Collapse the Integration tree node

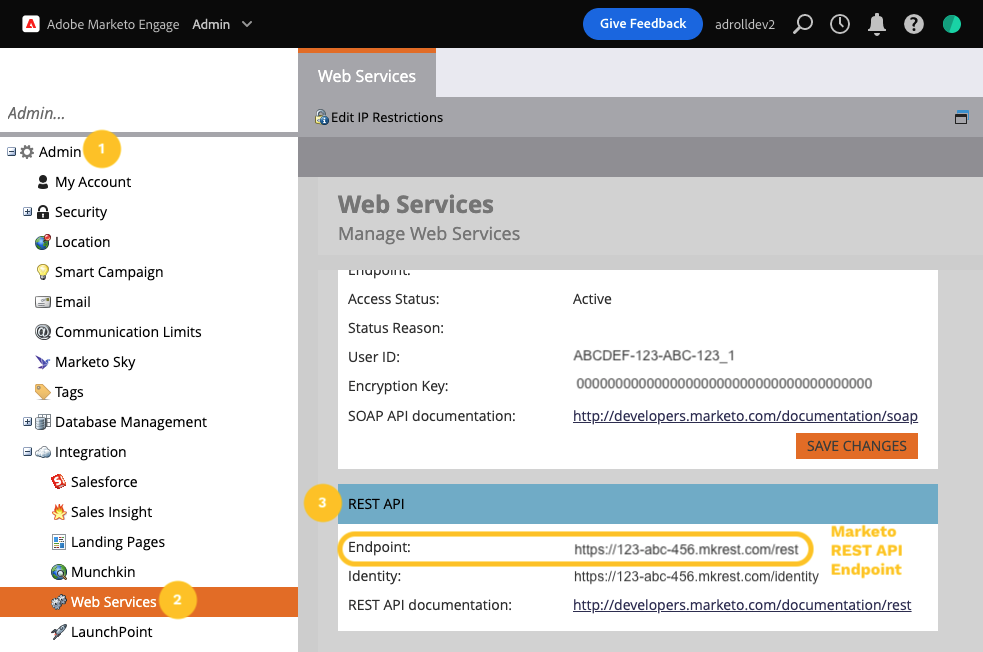pyautogui.click(x=28, y=452)
